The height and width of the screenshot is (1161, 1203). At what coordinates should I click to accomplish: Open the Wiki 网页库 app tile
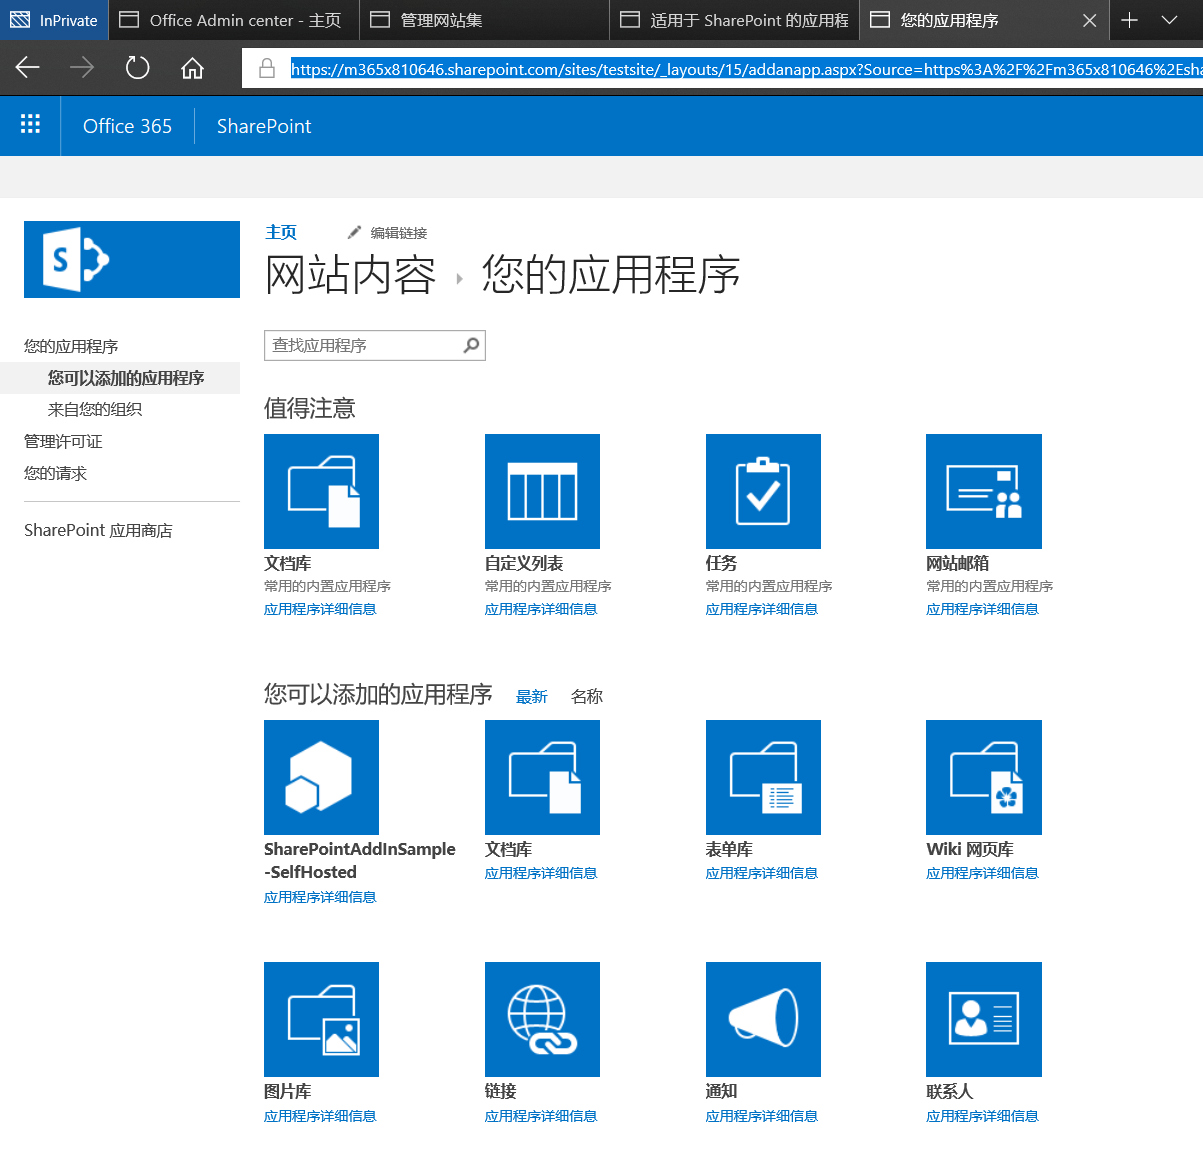984,777
